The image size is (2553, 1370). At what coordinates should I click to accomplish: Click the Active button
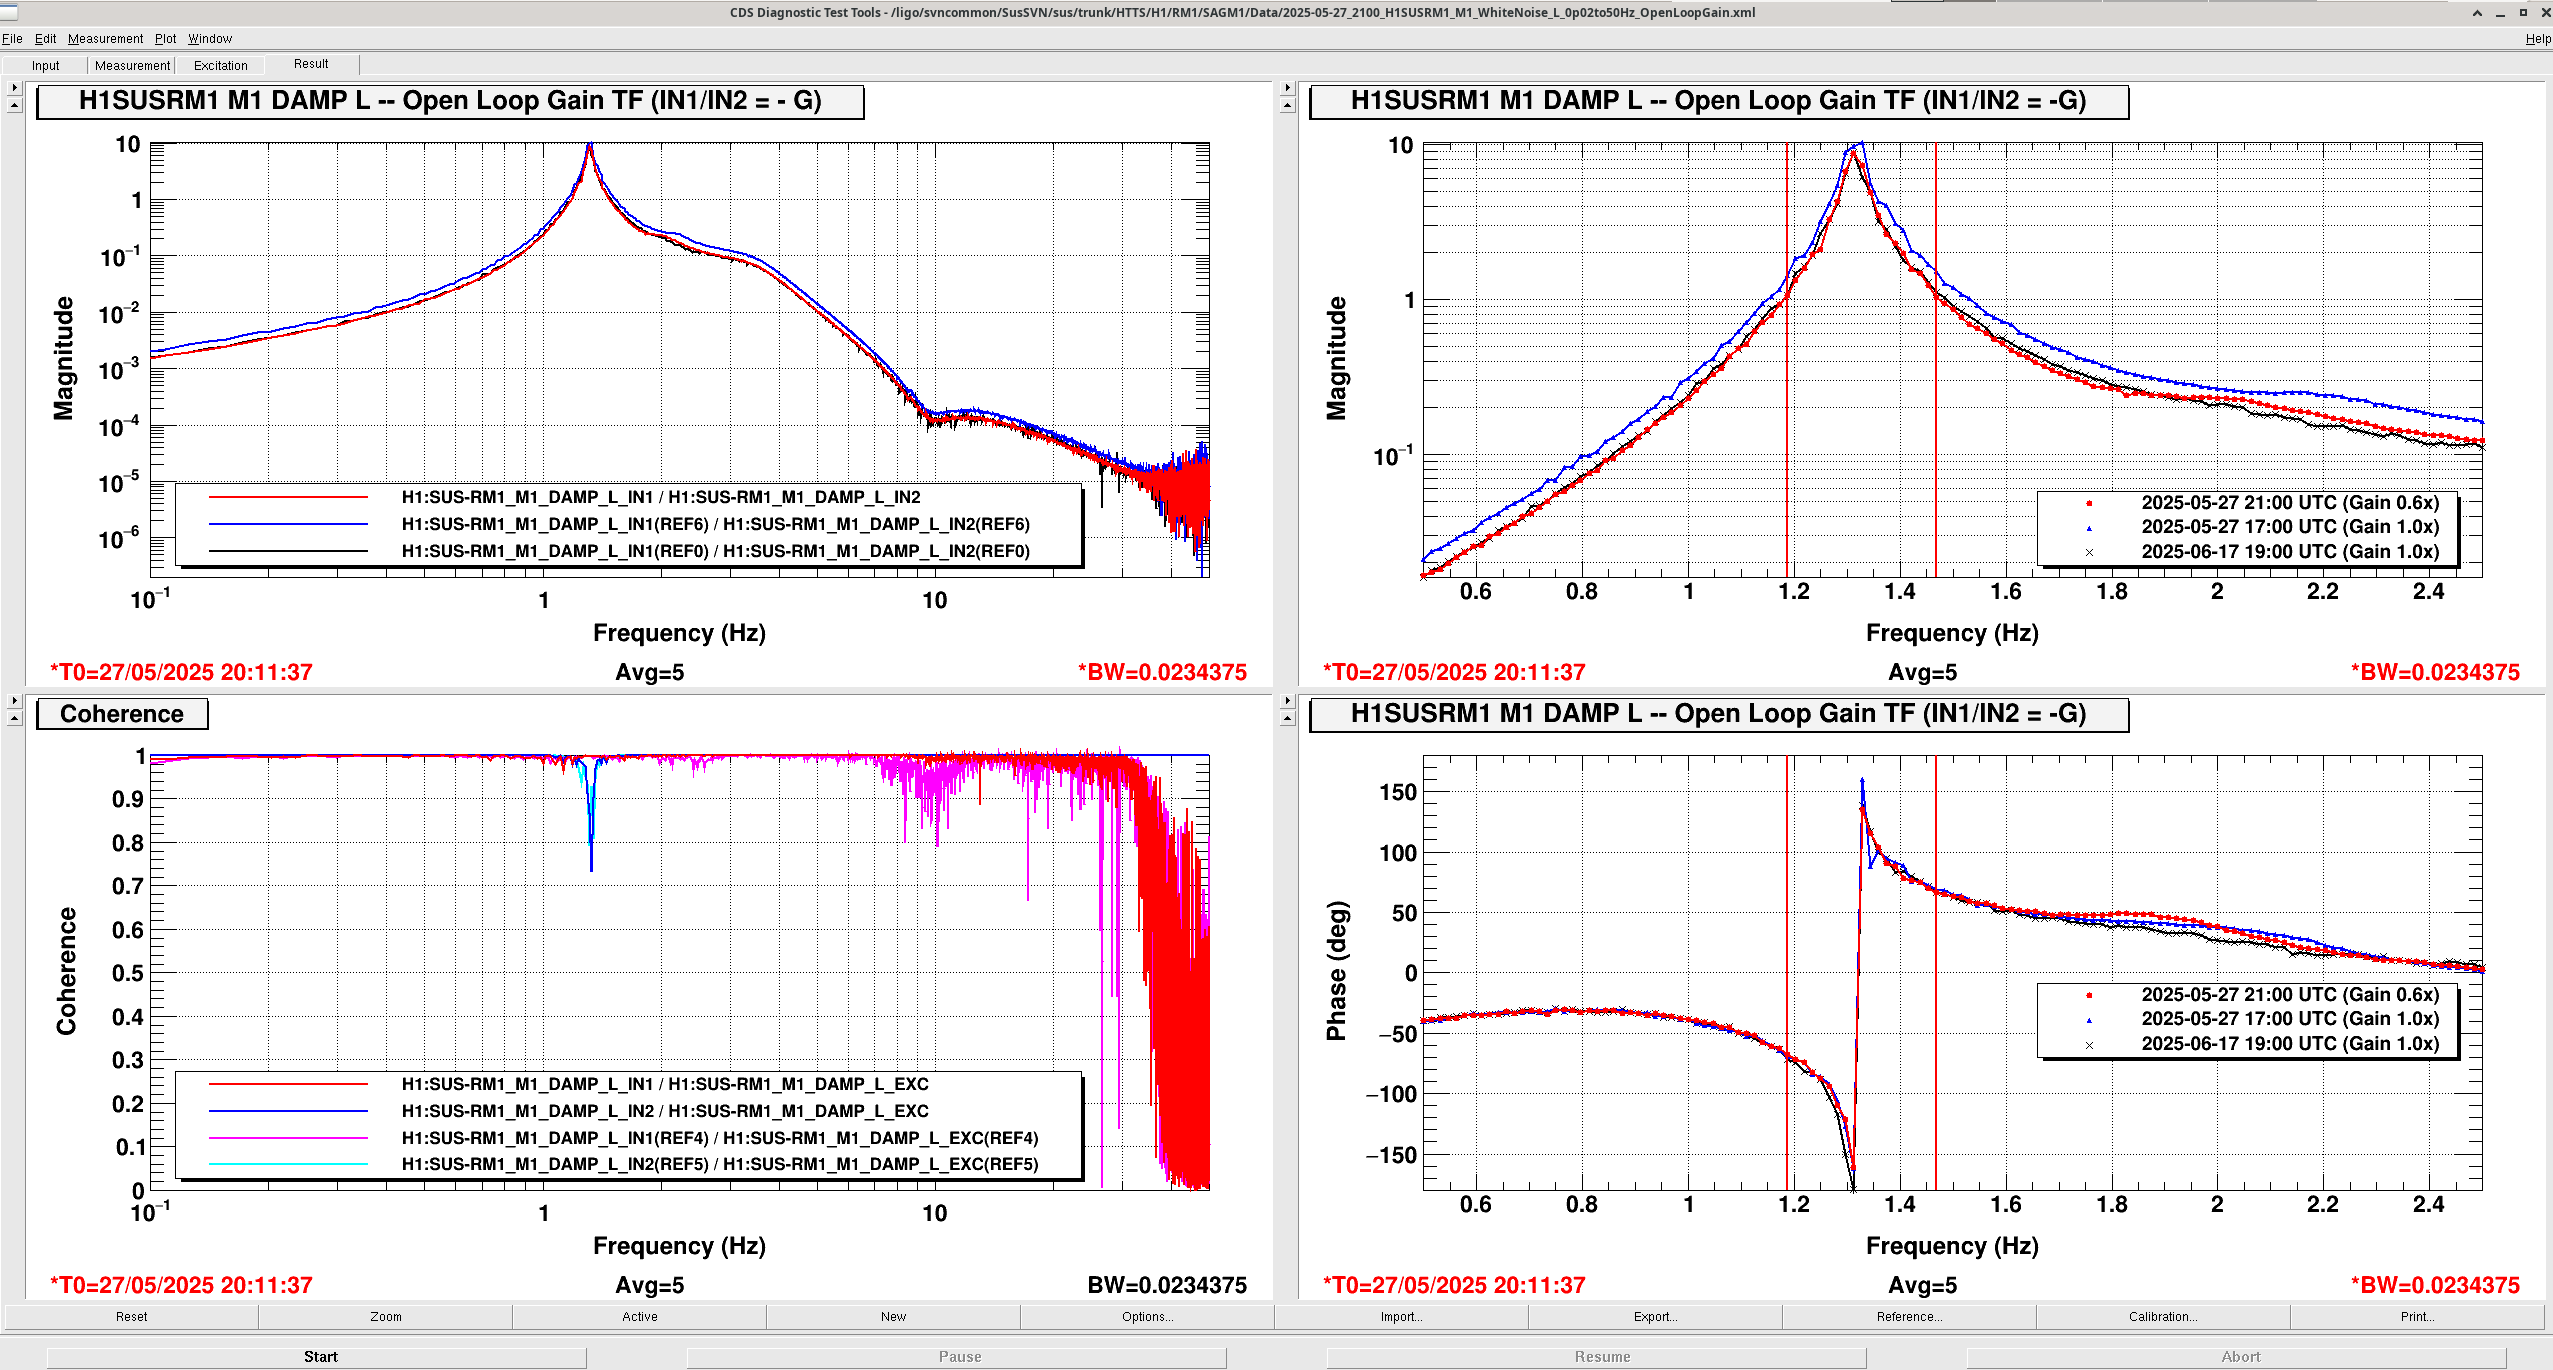639,1316
